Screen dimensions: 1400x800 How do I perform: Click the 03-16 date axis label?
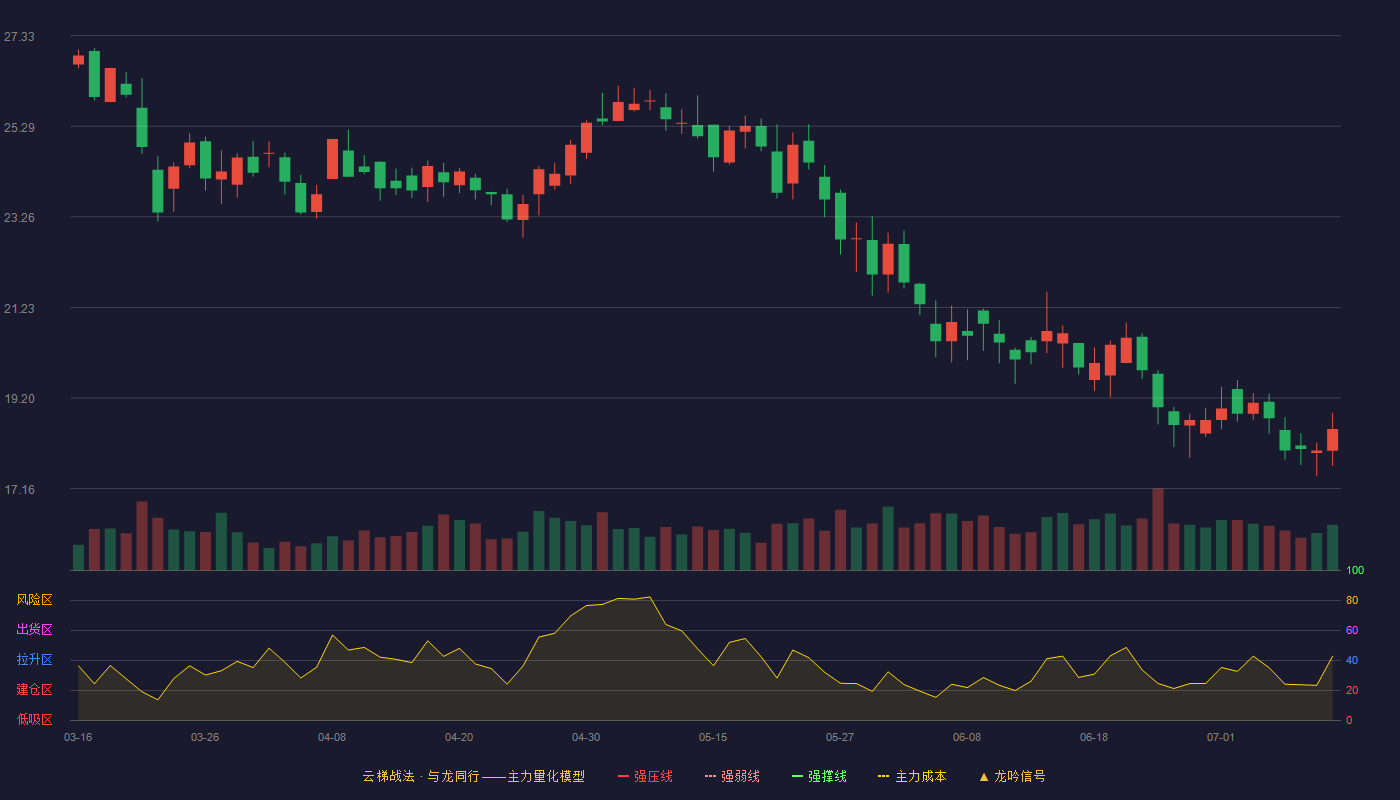(78, 737)
